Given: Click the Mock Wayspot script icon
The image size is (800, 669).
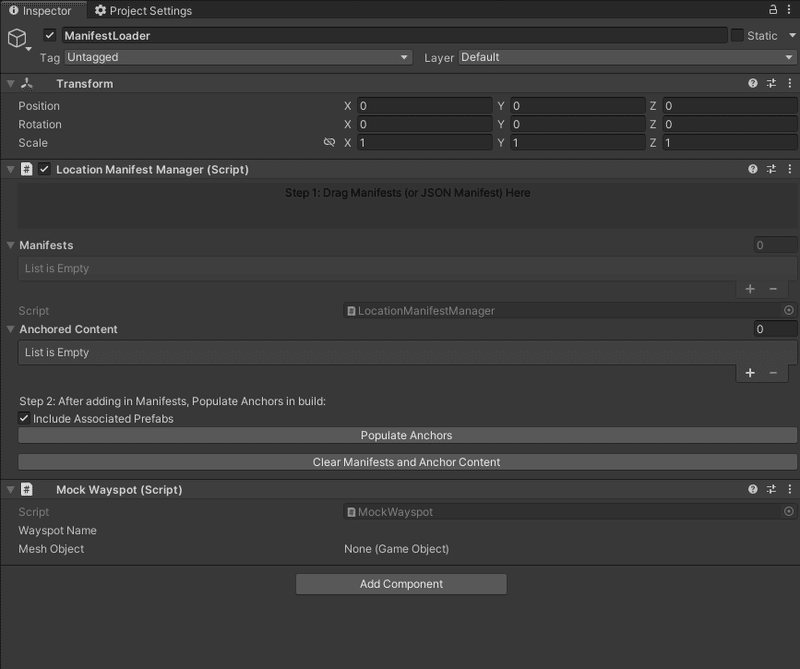Looking at the screenshot, I should (27, 489).
